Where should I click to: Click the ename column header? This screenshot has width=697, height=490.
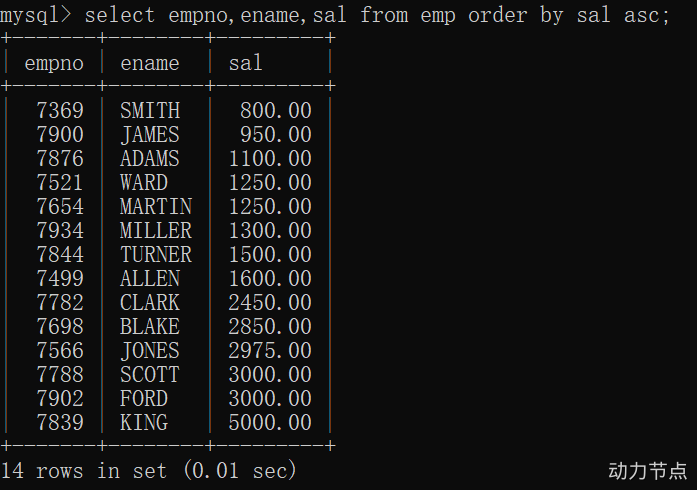point(150,63)
